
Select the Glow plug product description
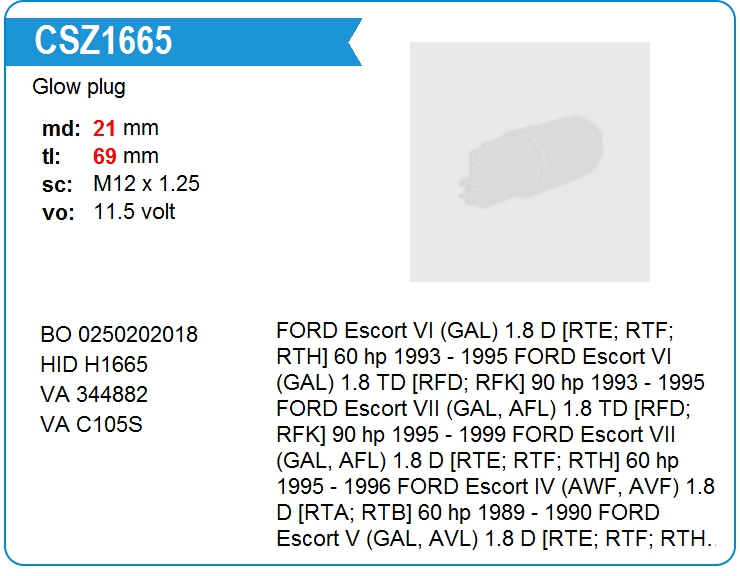[79, 87]
